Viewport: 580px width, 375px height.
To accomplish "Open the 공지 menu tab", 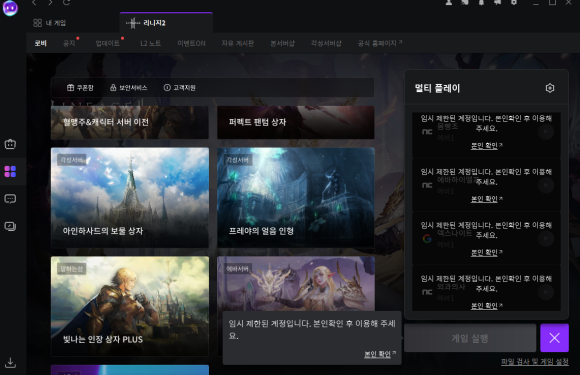I will click(x=69, y=43).
